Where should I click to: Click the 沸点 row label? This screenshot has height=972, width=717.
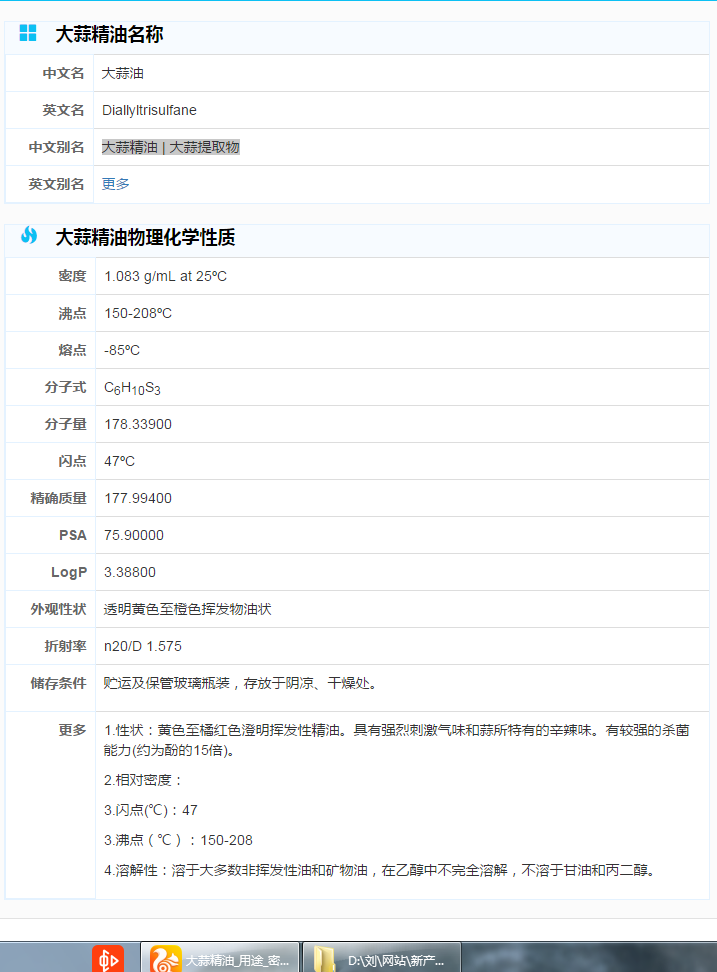coord(73,313)
